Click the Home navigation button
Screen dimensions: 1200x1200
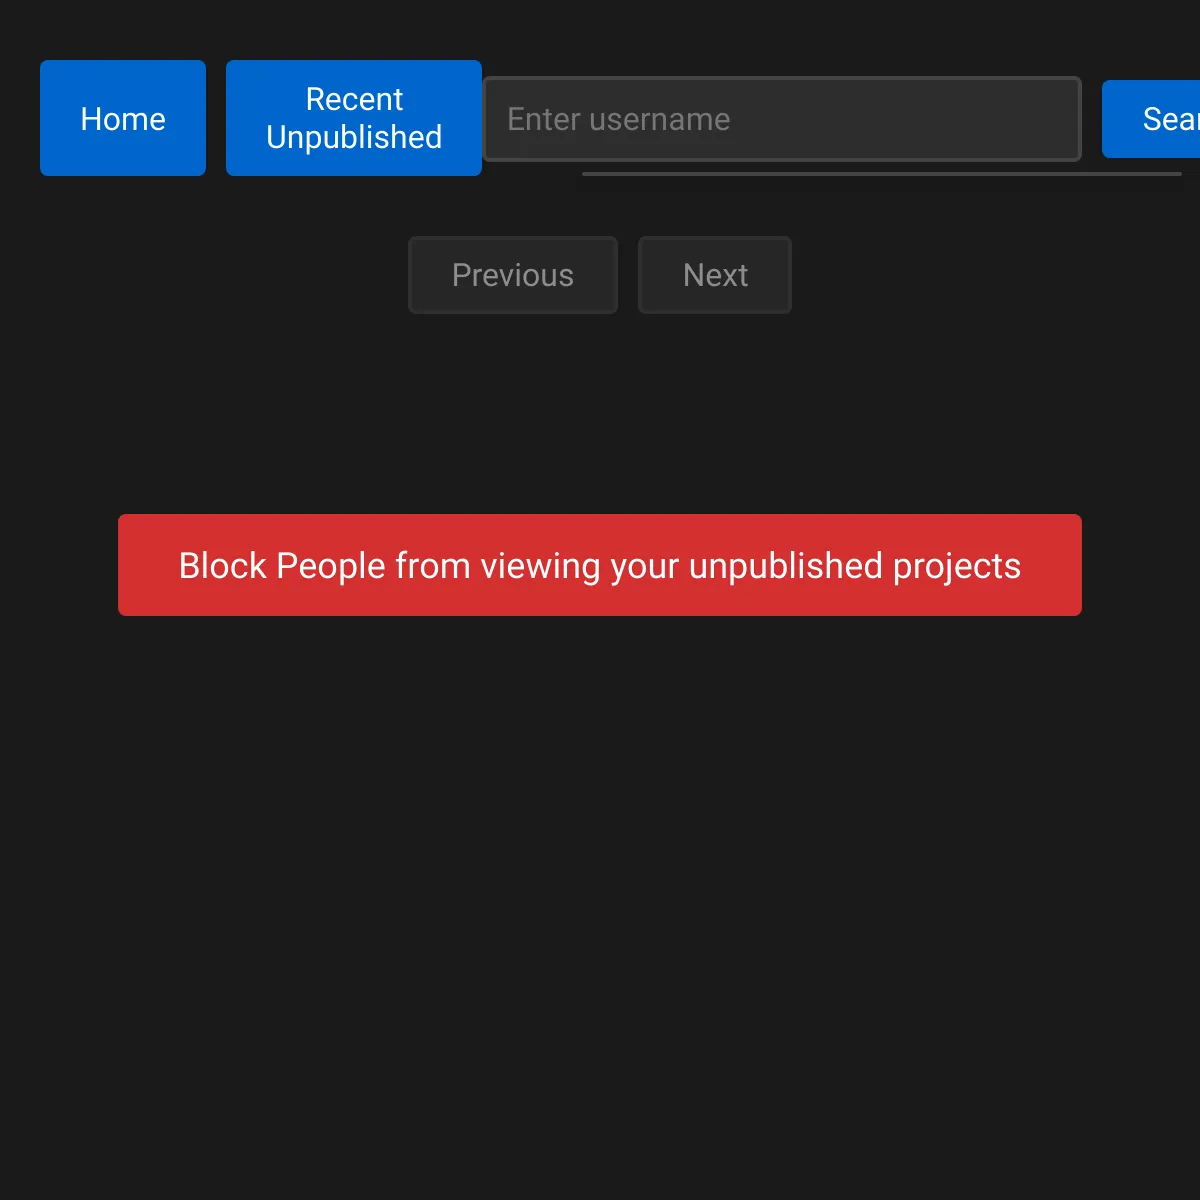[122, 117]
